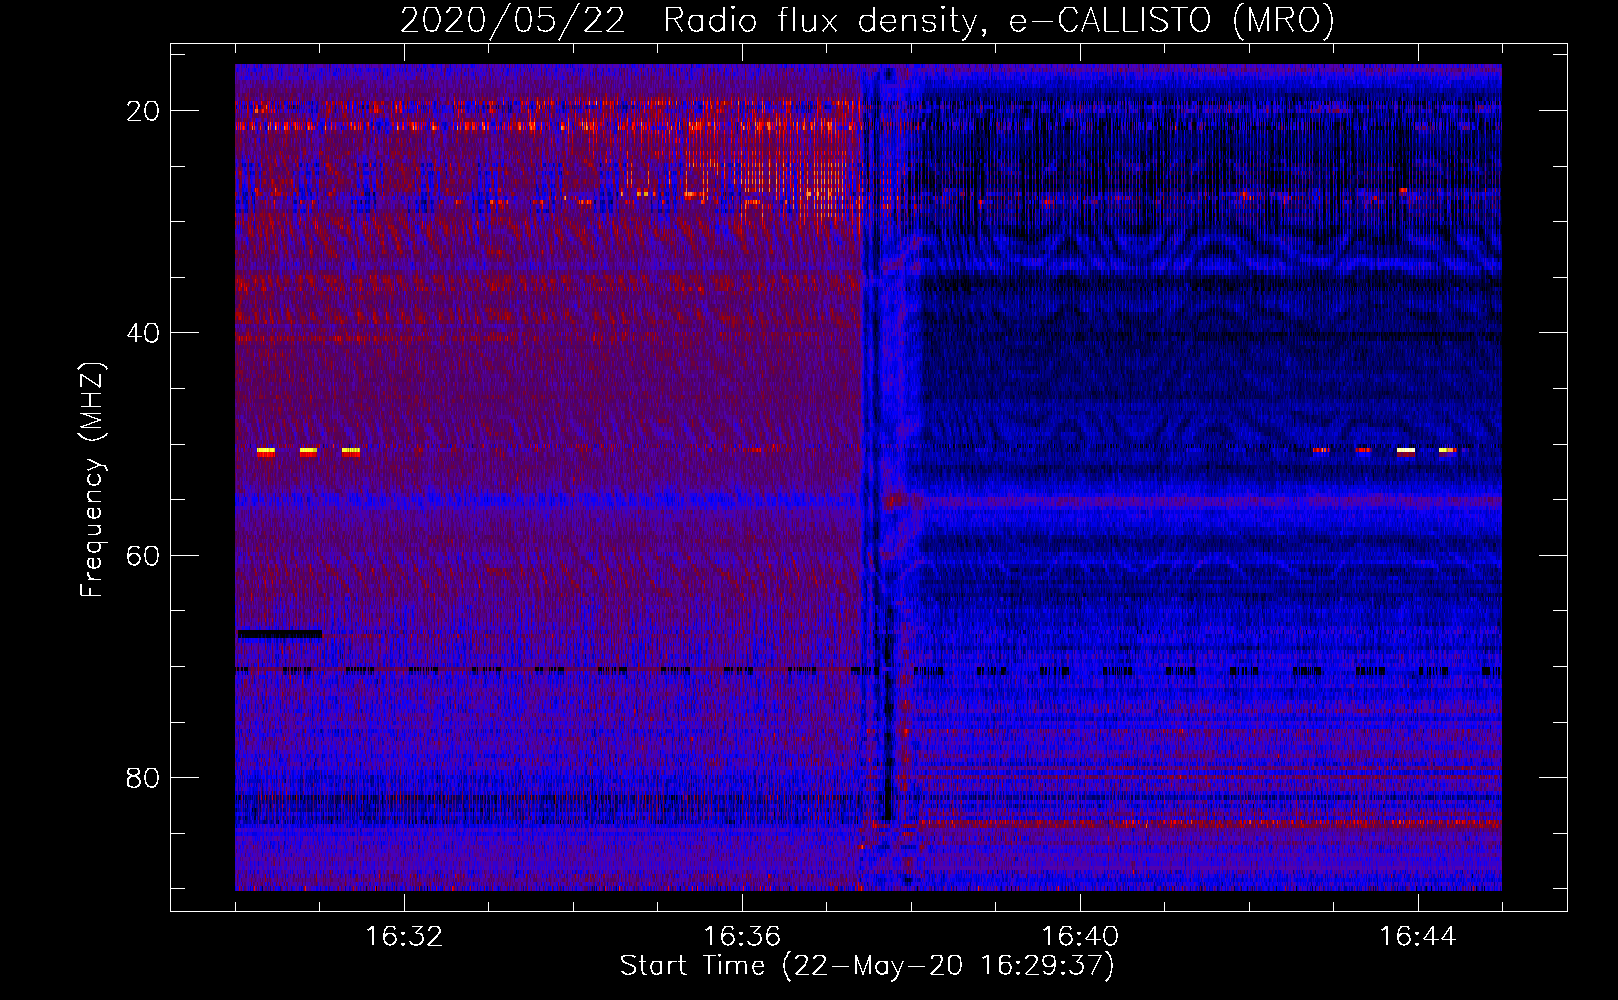Click the '80' frequency tick label
Screen dimensions: 1618x1000
(143, 777)
